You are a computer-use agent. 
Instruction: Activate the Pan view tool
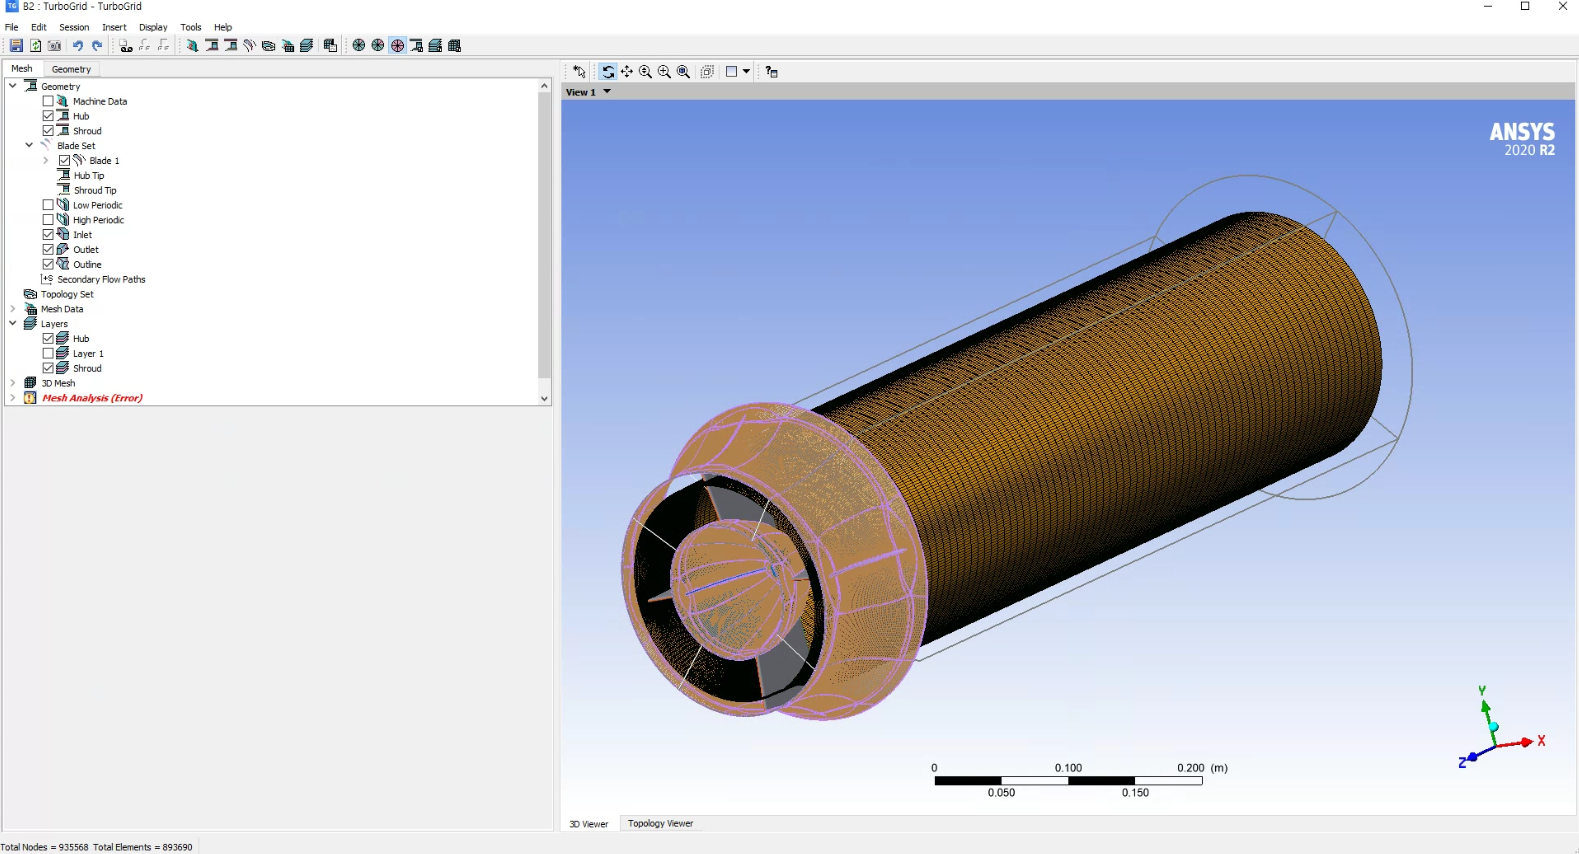point(627,71)
